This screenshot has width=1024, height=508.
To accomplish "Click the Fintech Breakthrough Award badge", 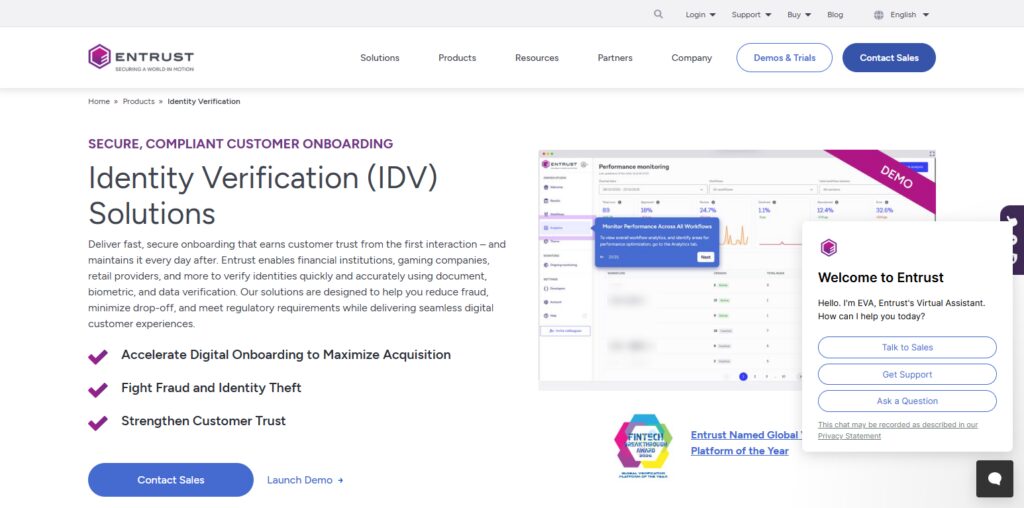I will (x=643, y=446).
